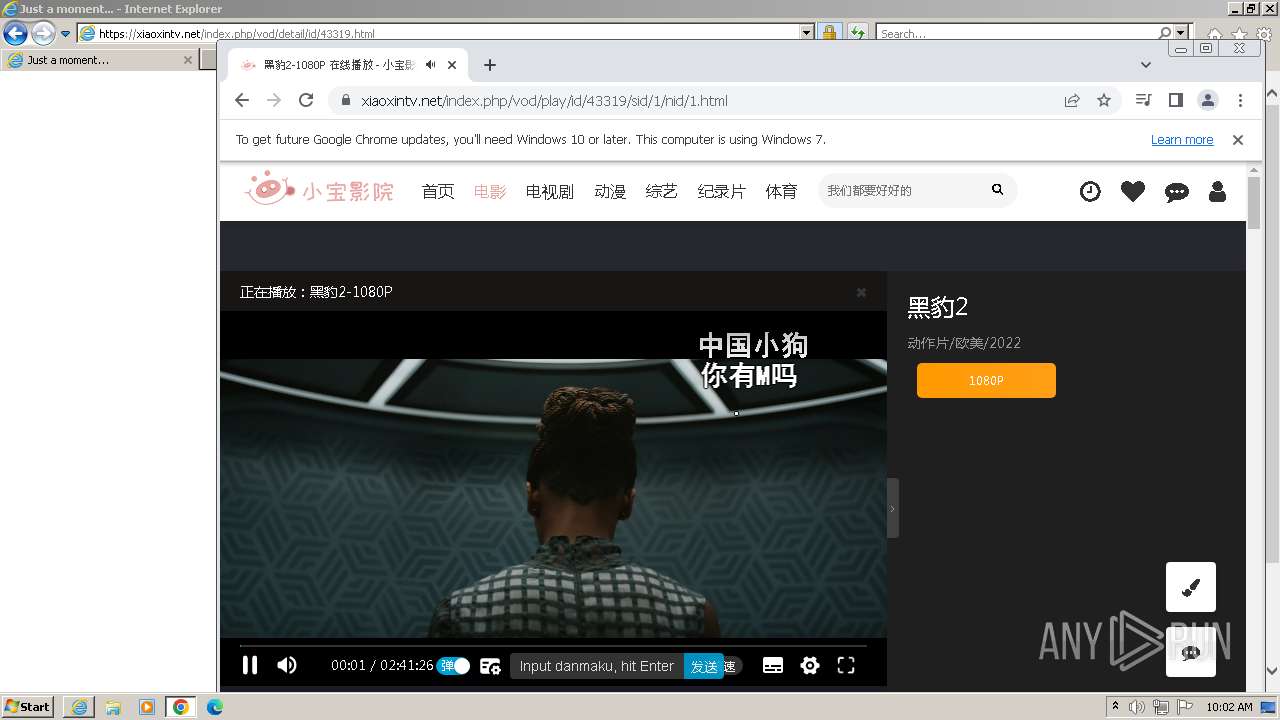Click the taskbar volume tray icon
This screenshot has height=720, width=1280.
1137,707
